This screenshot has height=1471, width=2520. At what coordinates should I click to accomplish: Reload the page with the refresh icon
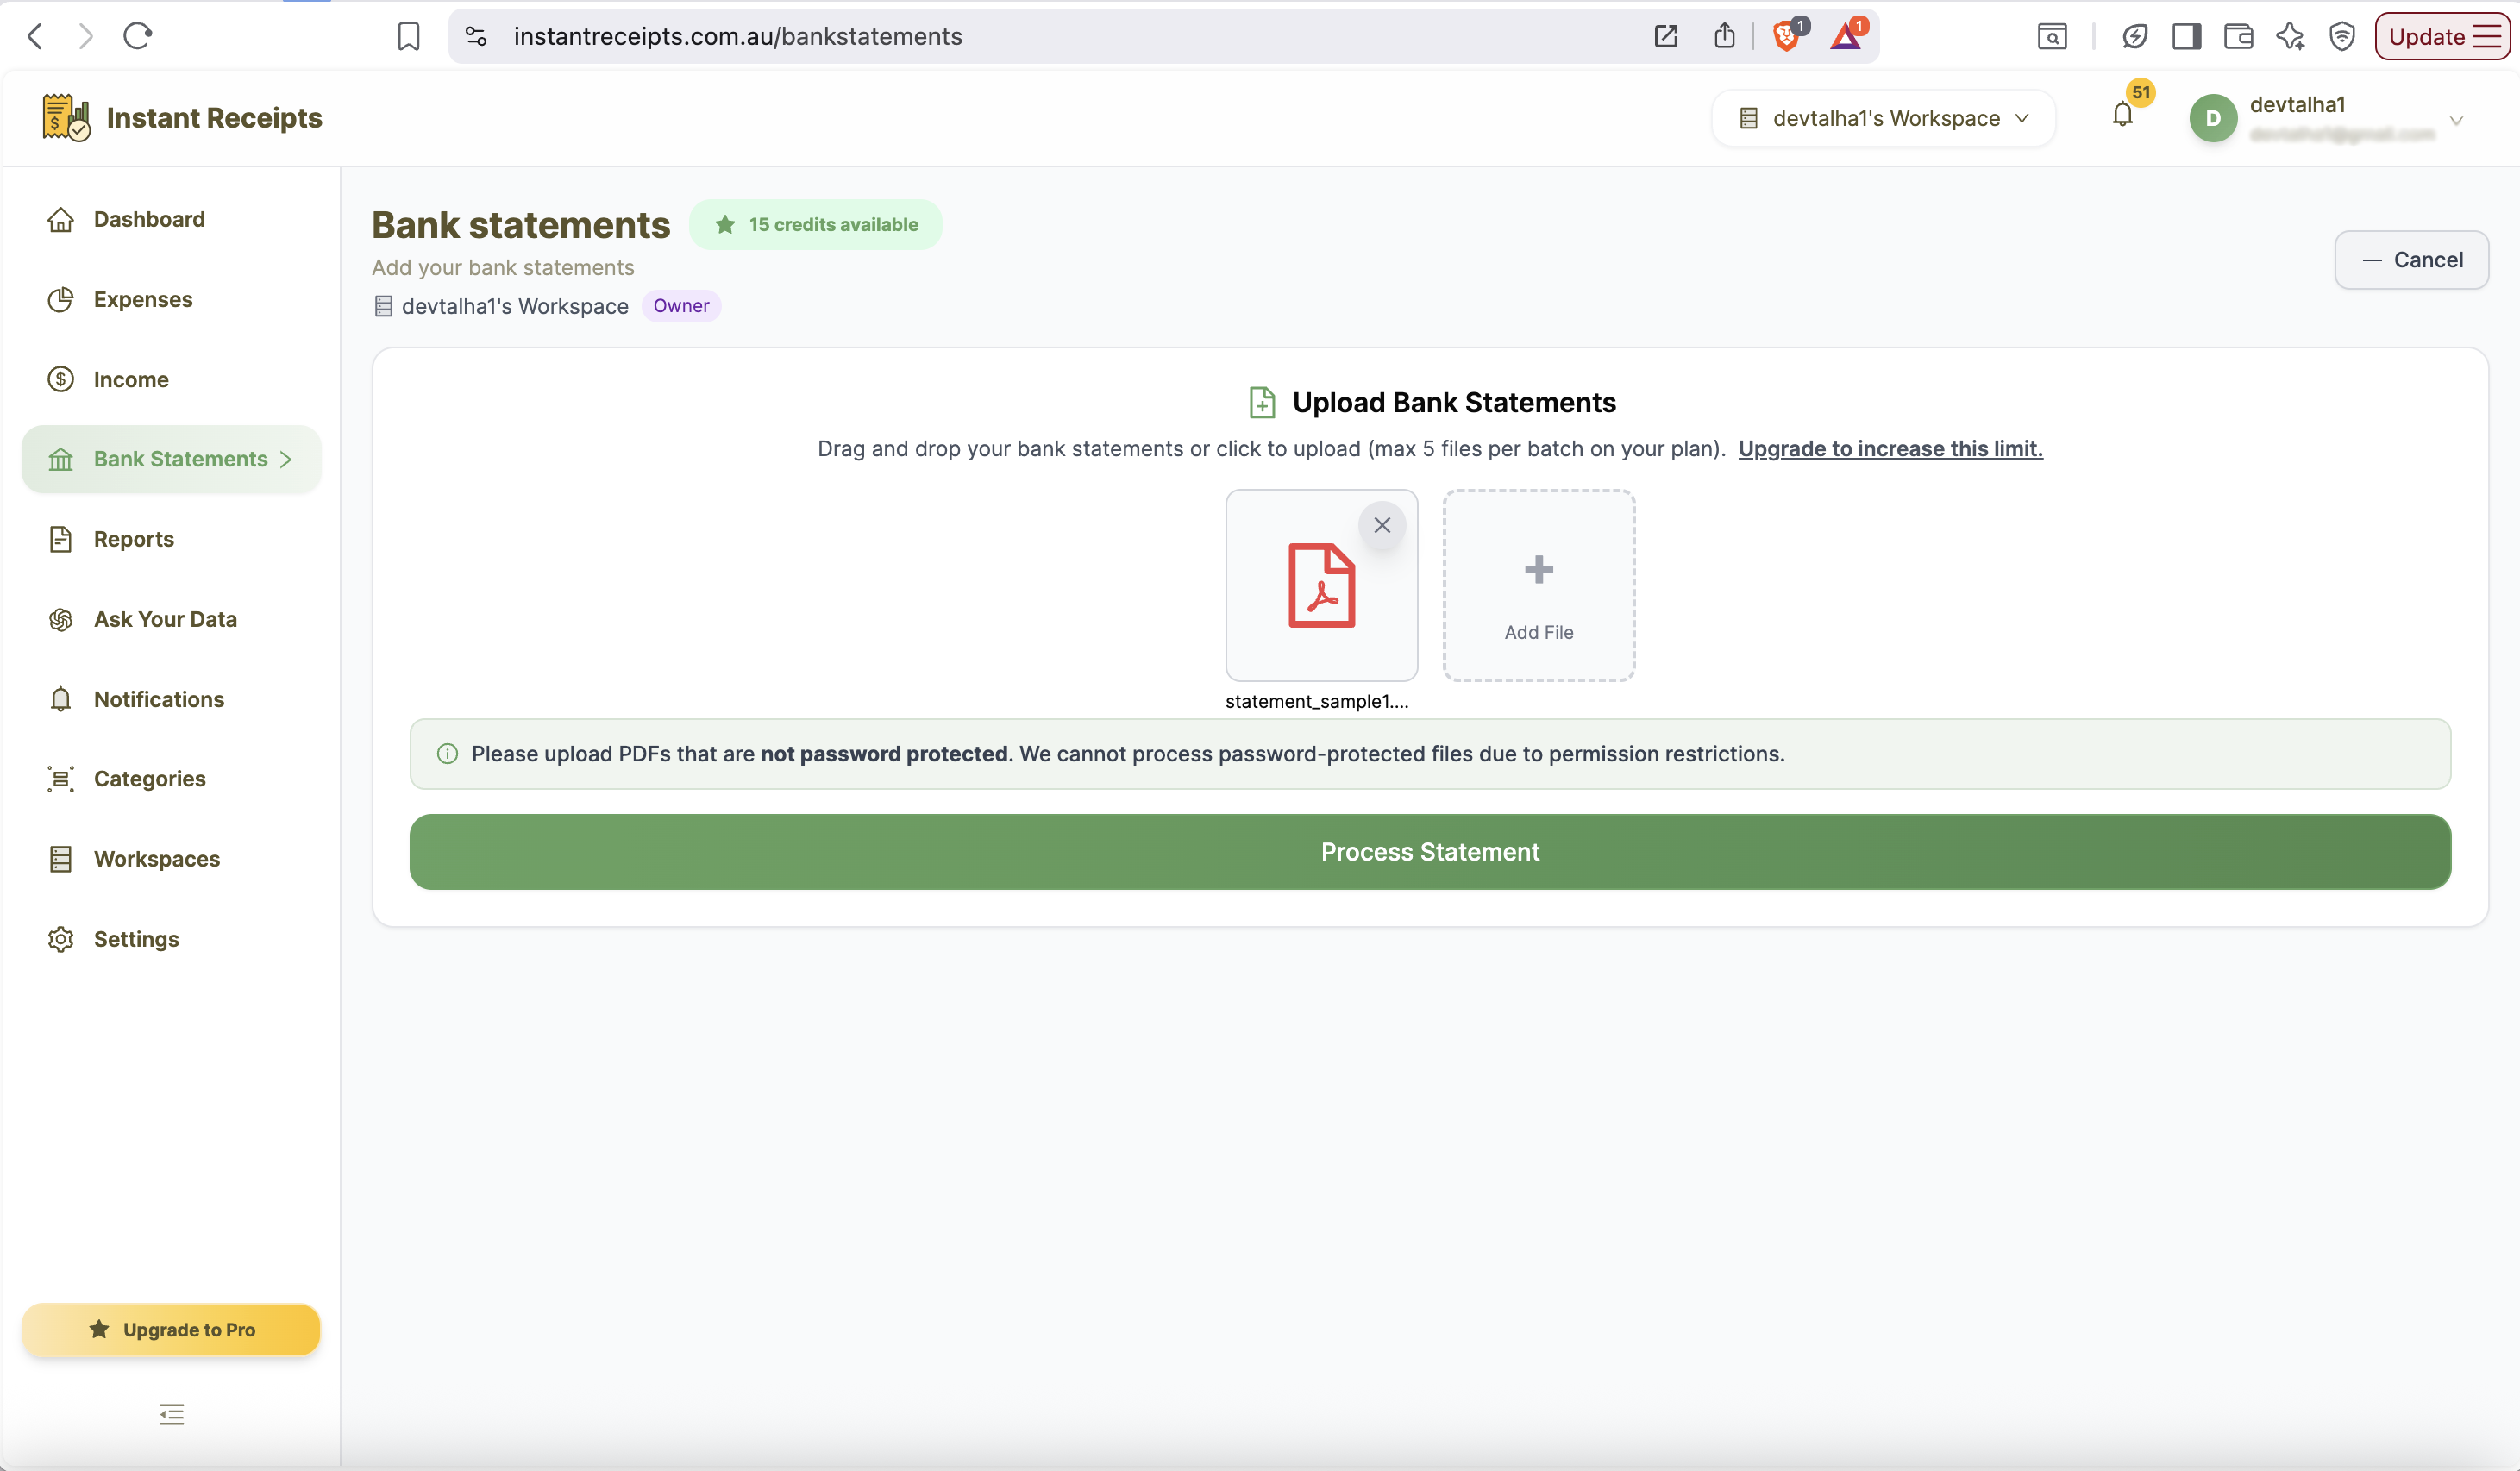tap(137, 36)
